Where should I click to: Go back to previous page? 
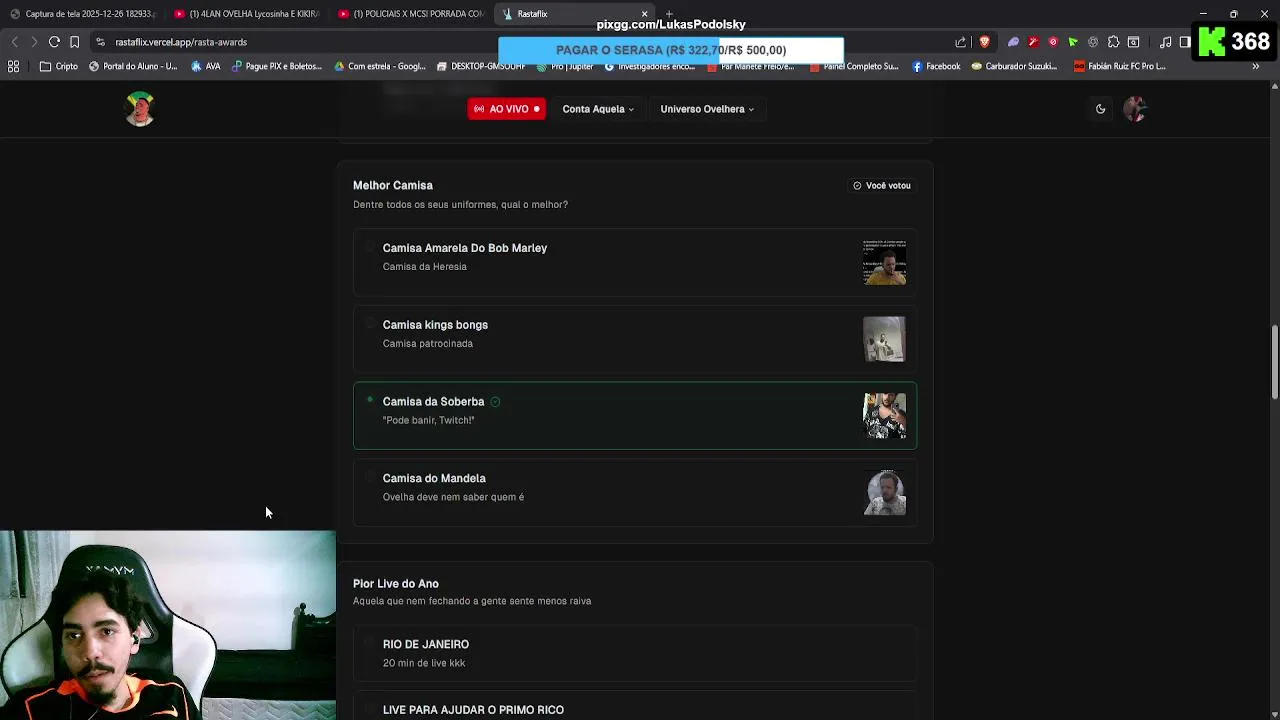[x=14, y=42]
